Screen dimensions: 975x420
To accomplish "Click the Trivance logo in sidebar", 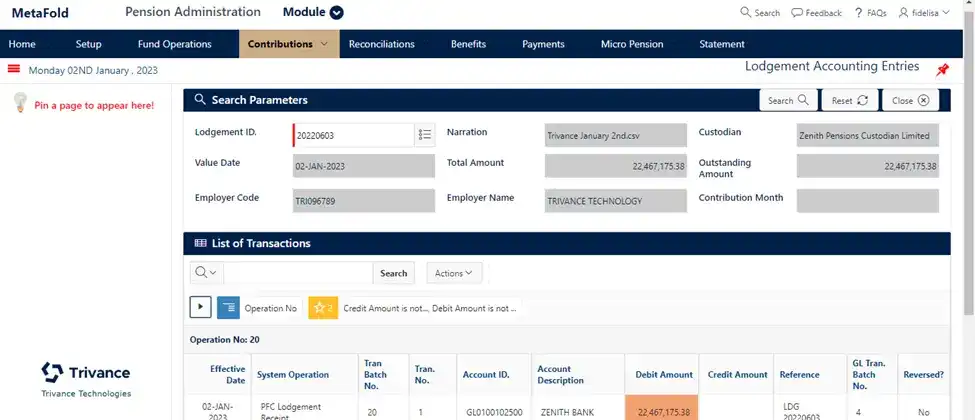I will [x=86, y=379].
